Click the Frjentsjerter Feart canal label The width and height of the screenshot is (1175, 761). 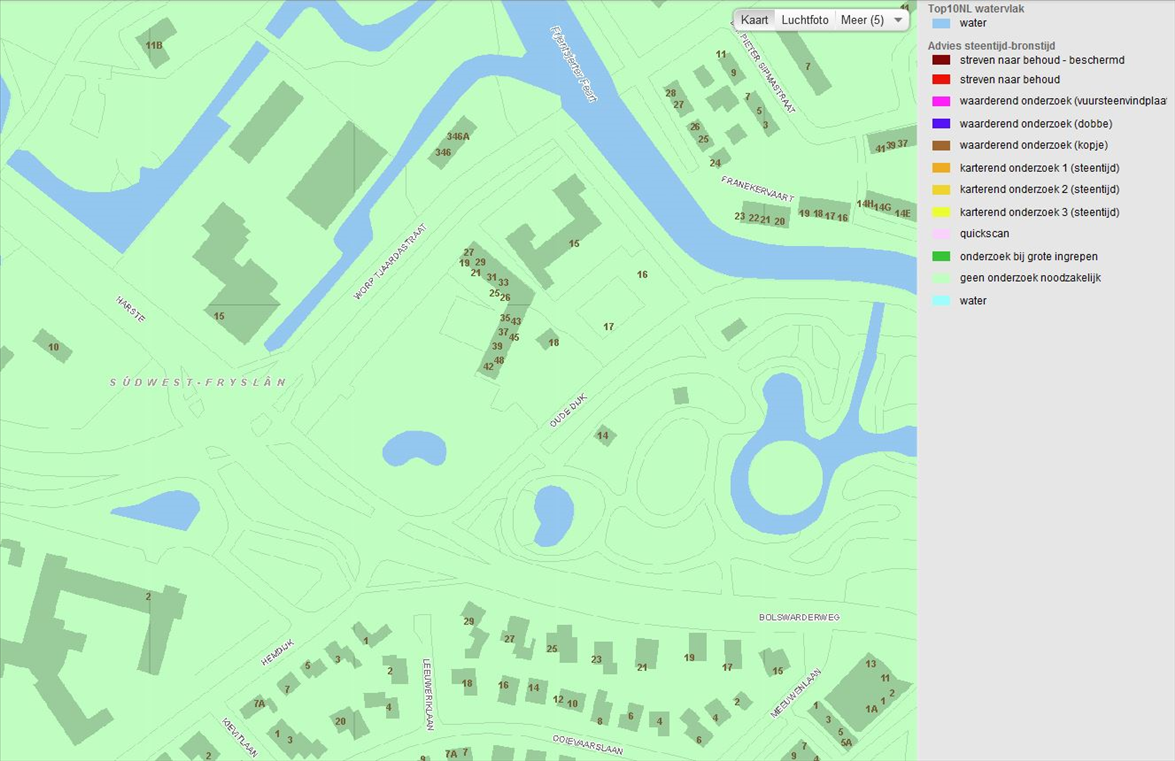pyautogui.click(x=573, y=64)
